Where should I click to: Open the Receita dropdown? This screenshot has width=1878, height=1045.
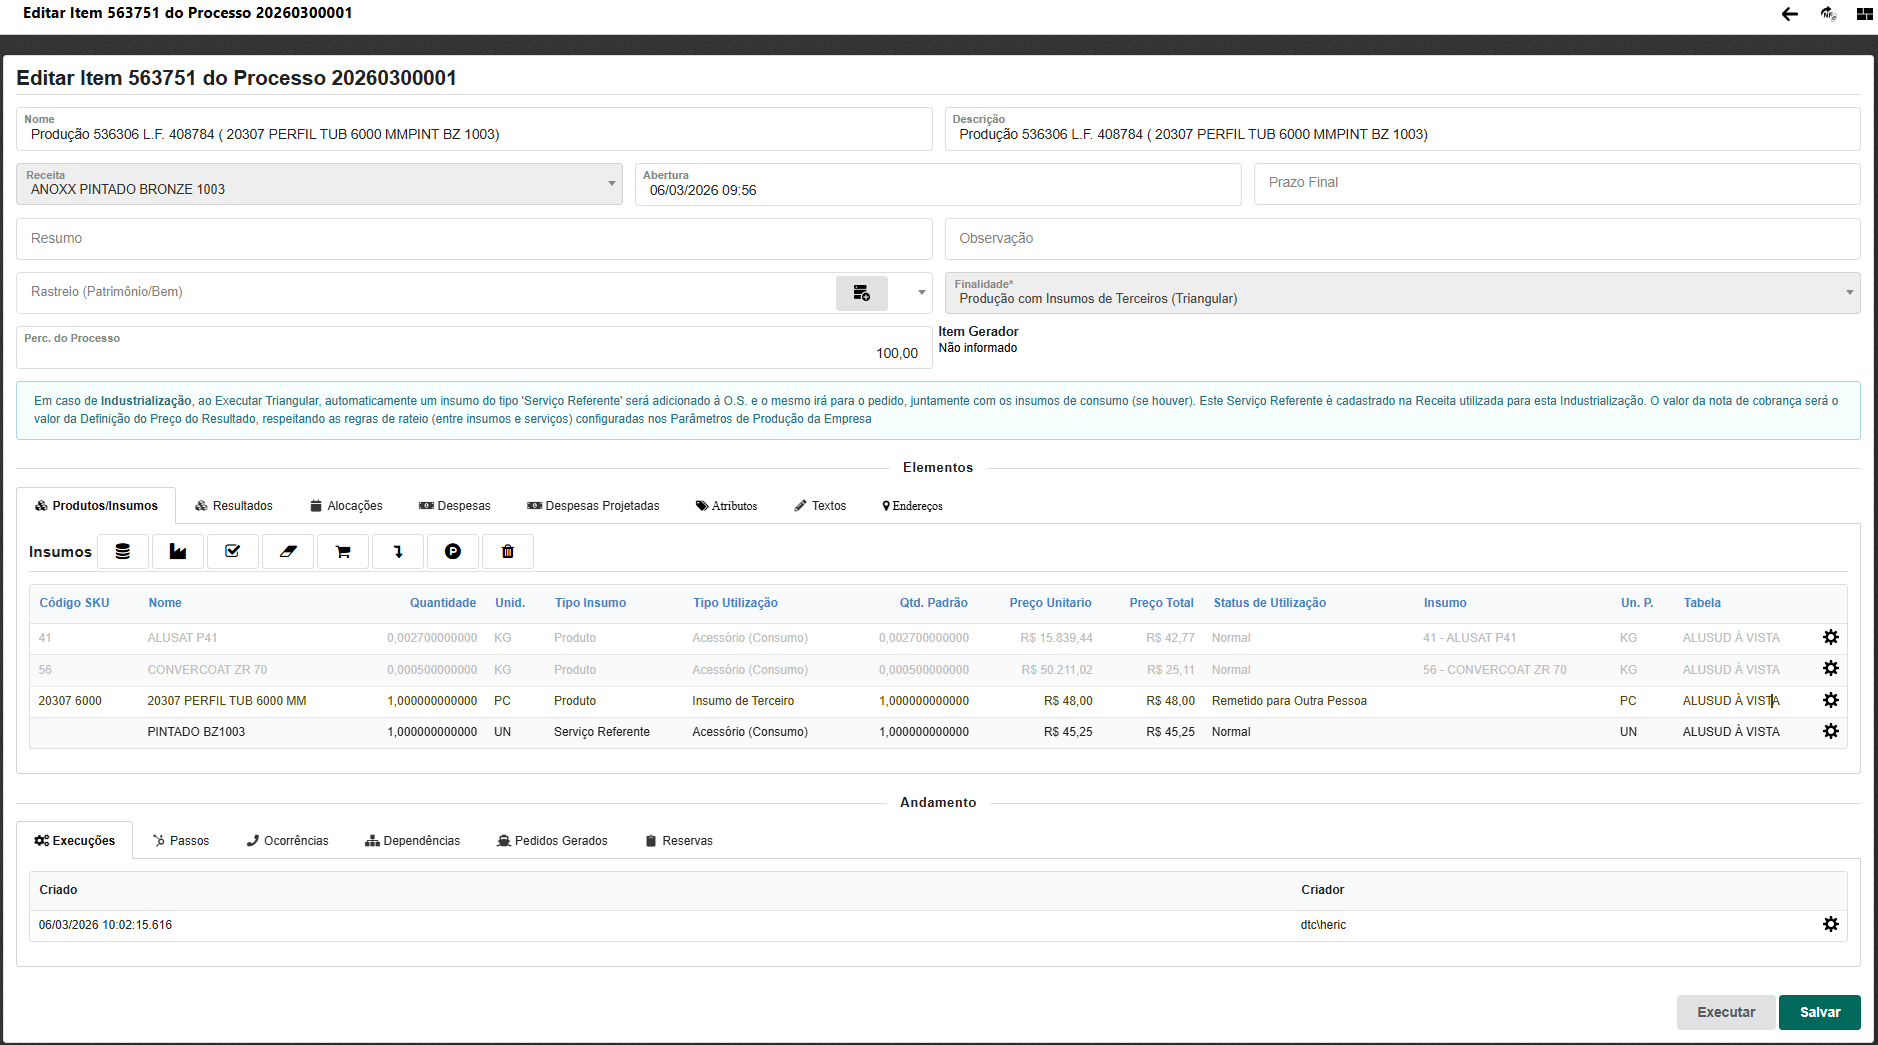tap(611, 184)
